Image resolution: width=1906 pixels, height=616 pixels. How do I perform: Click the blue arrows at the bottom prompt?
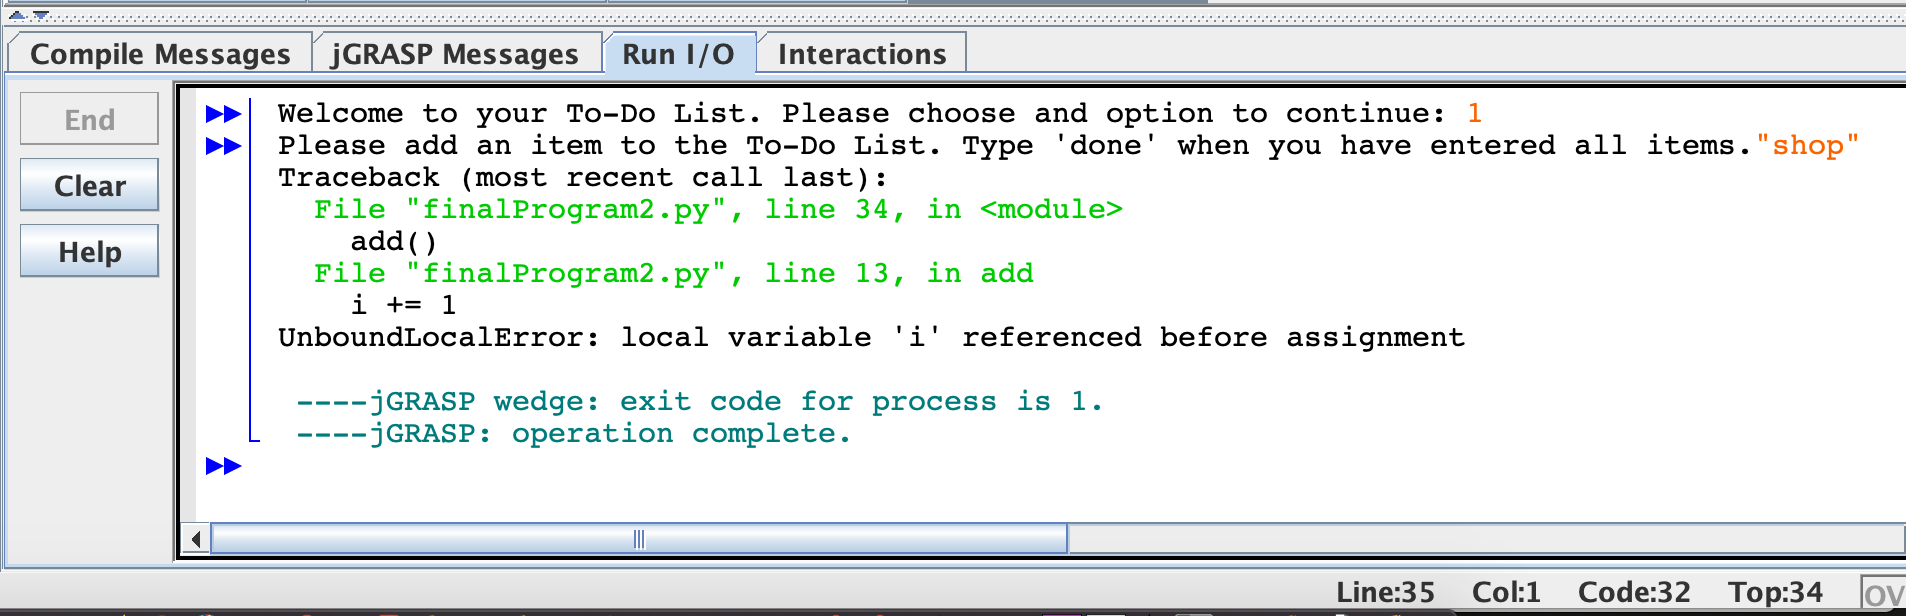223,466
